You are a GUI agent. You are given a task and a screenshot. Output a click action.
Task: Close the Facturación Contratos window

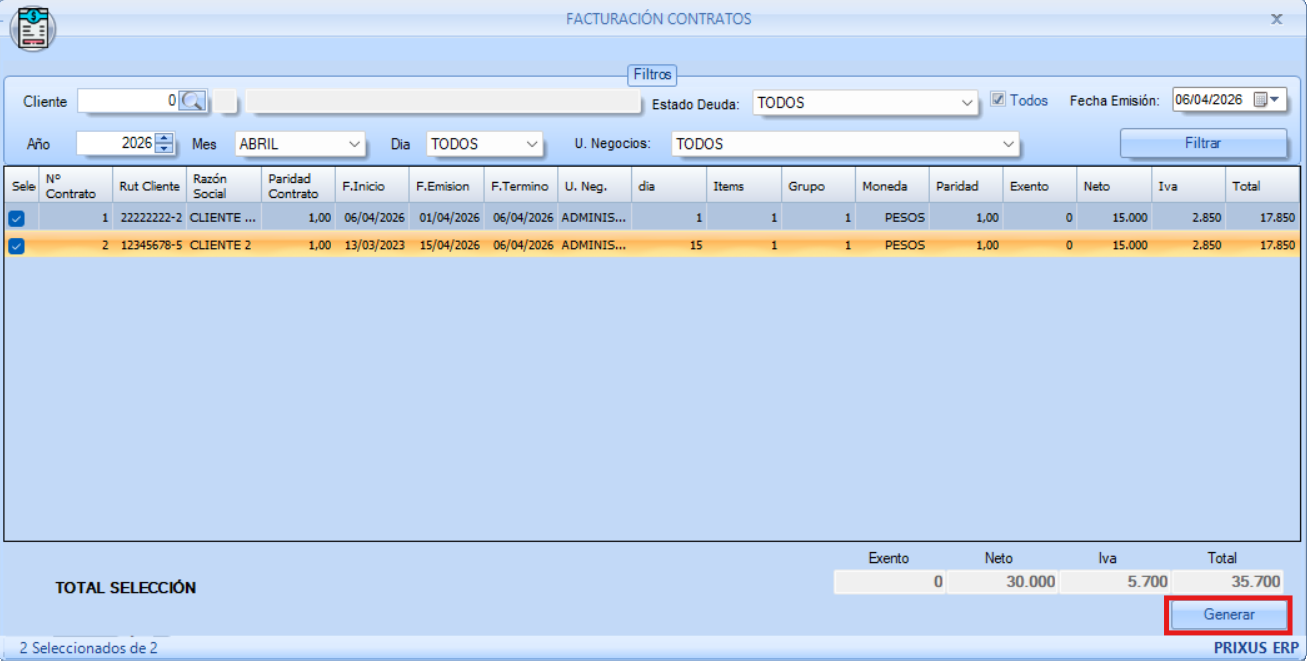[1277, 19]
